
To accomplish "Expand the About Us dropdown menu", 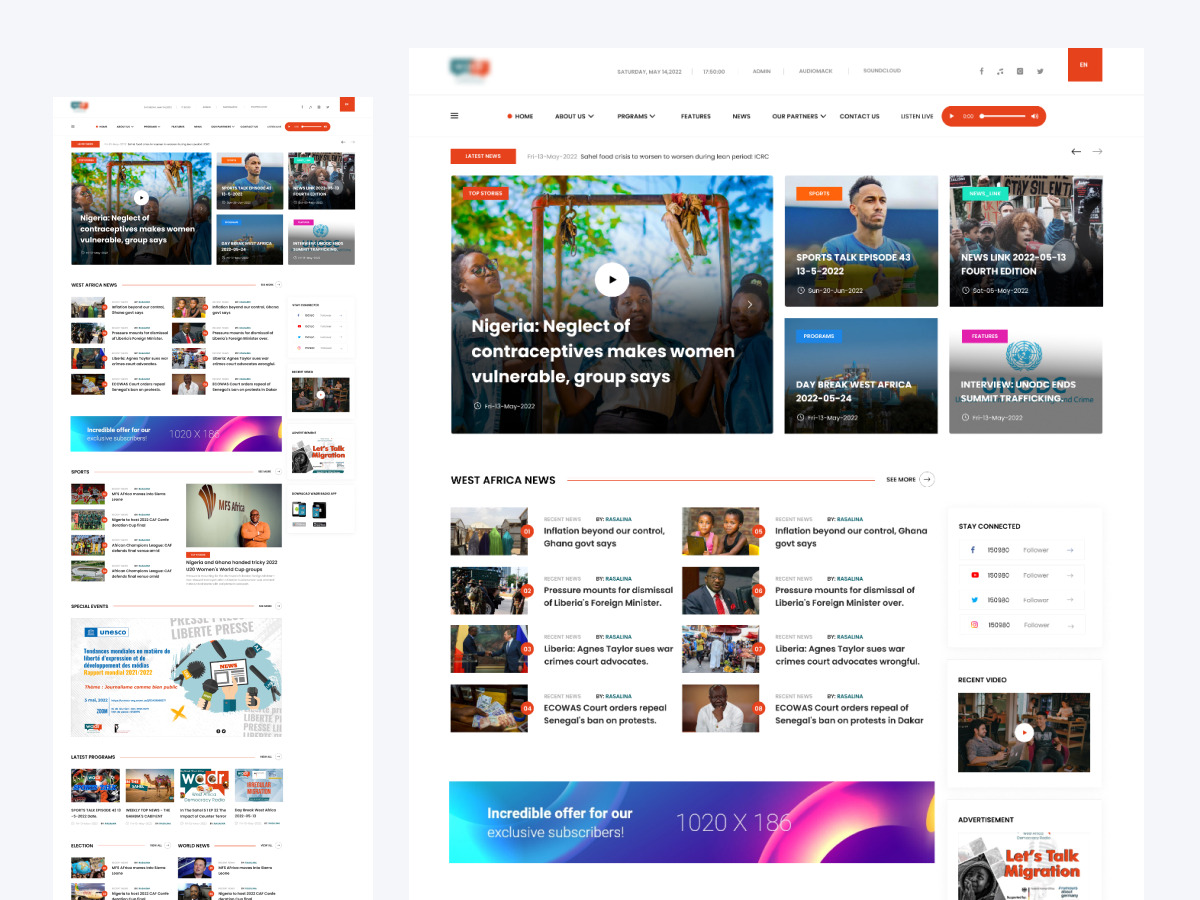I will (x=574, y=116).
